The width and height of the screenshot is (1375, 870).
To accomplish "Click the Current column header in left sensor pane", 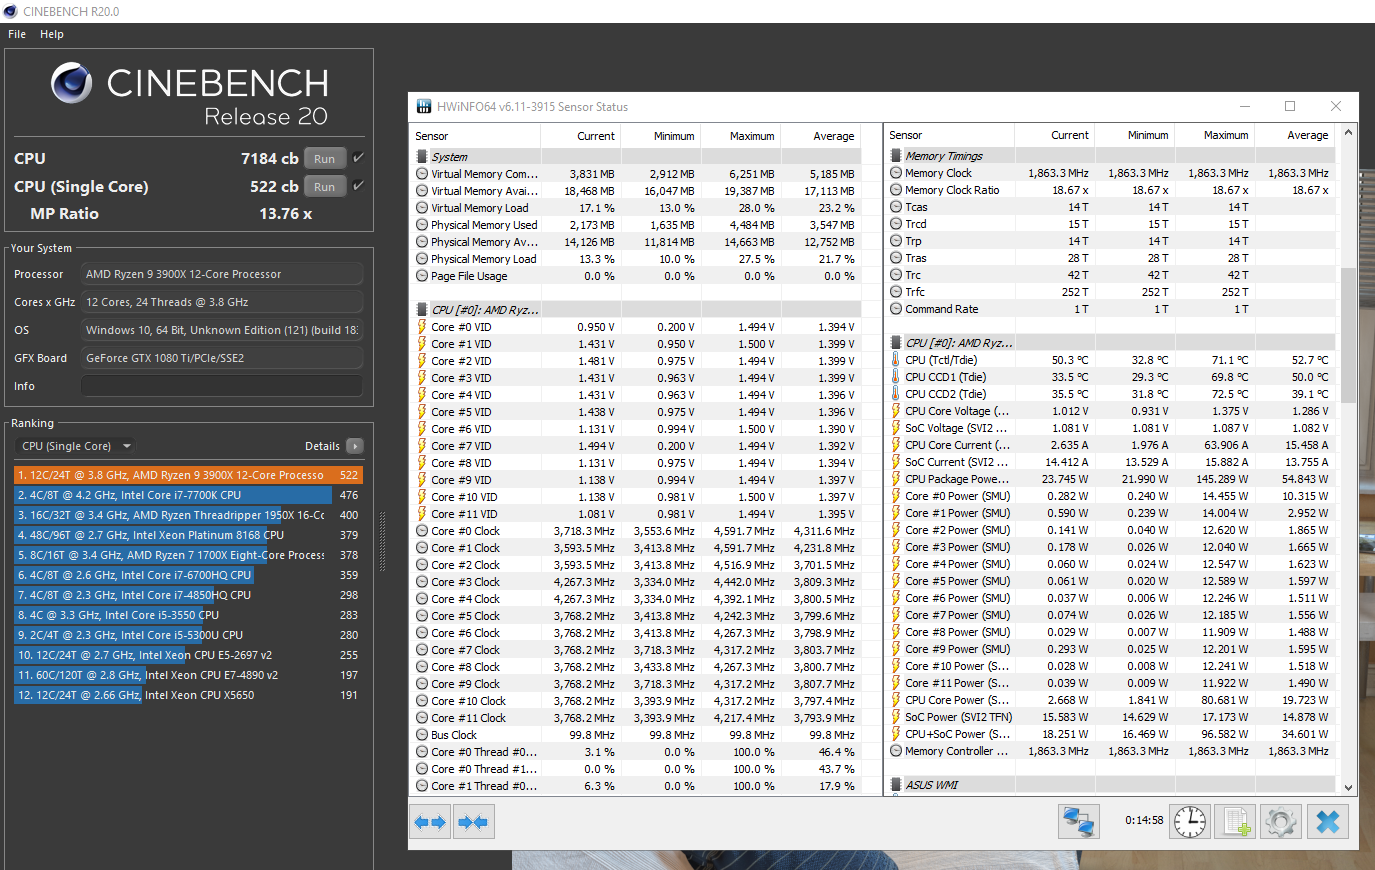I will (x=582, y=136).
